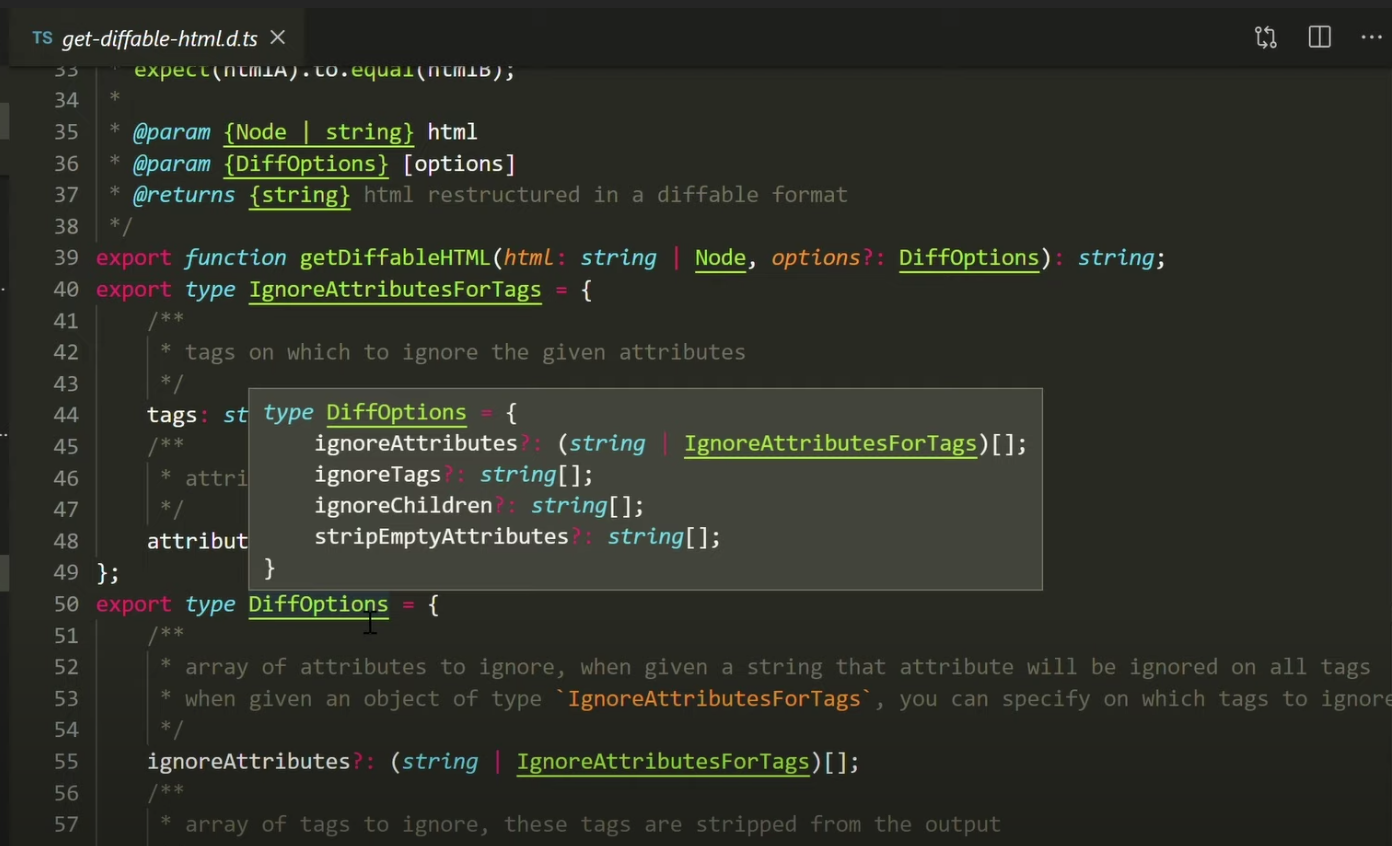Click DiffOptions type in line 39 signature

coord(969,258)
